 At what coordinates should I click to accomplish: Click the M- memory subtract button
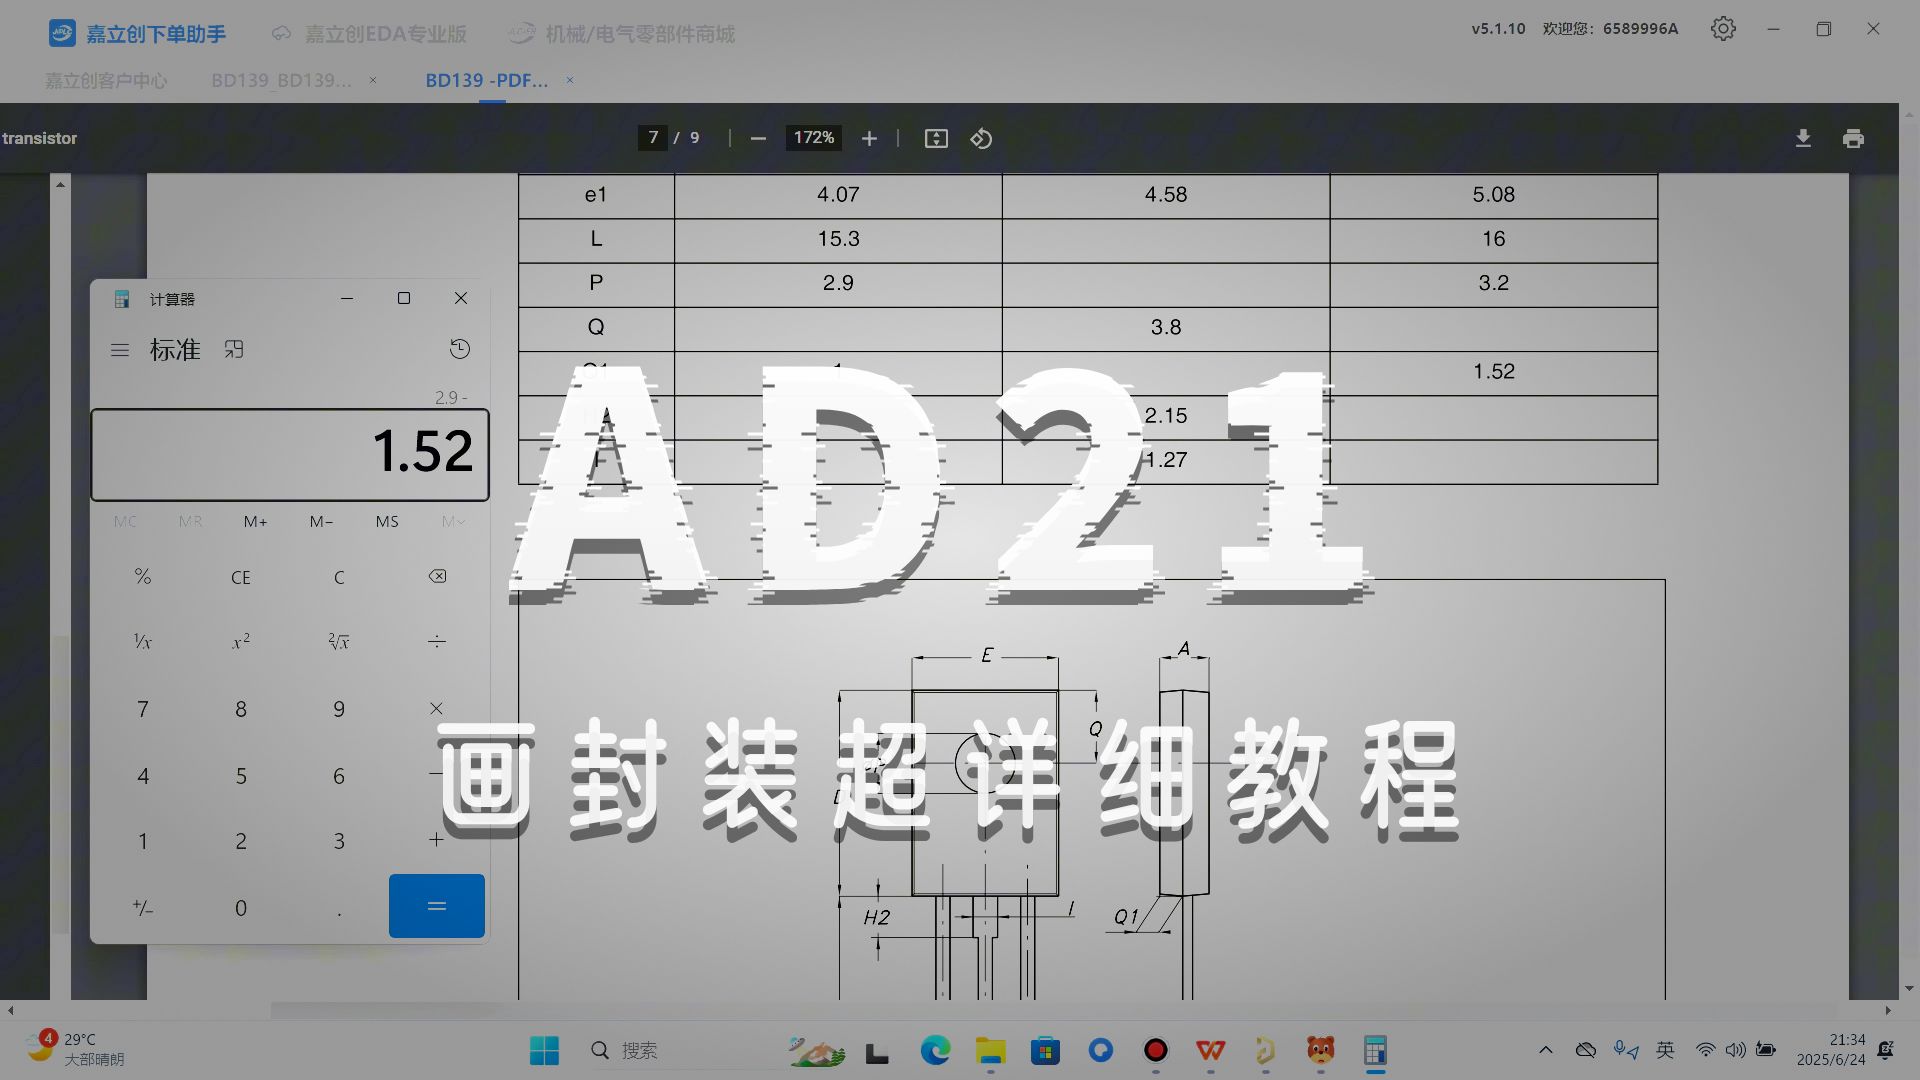pyautogui.click(x=321, y=522)
